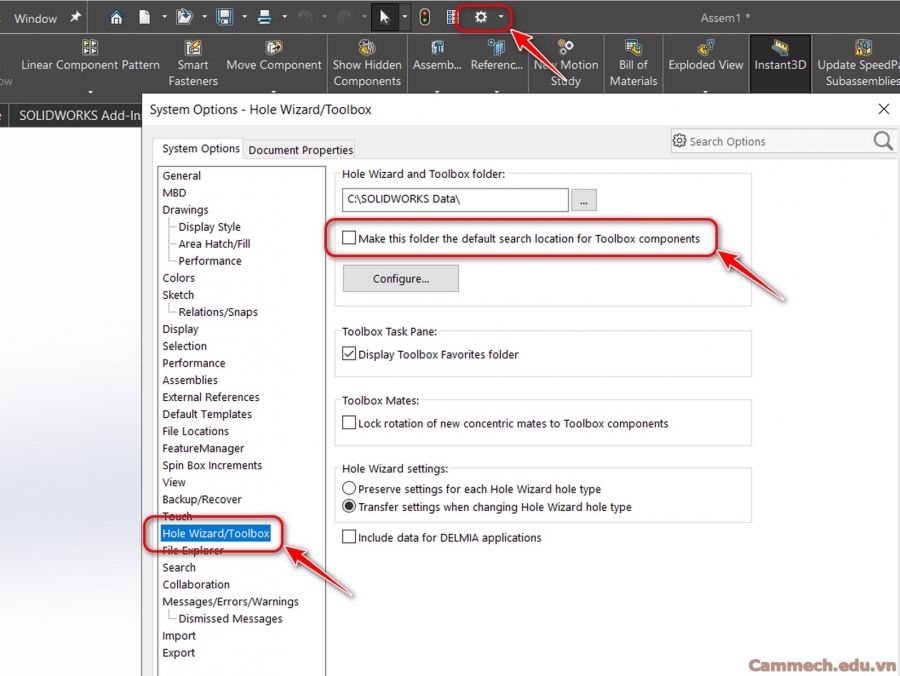Select MBD in the options list

(174, 193)
